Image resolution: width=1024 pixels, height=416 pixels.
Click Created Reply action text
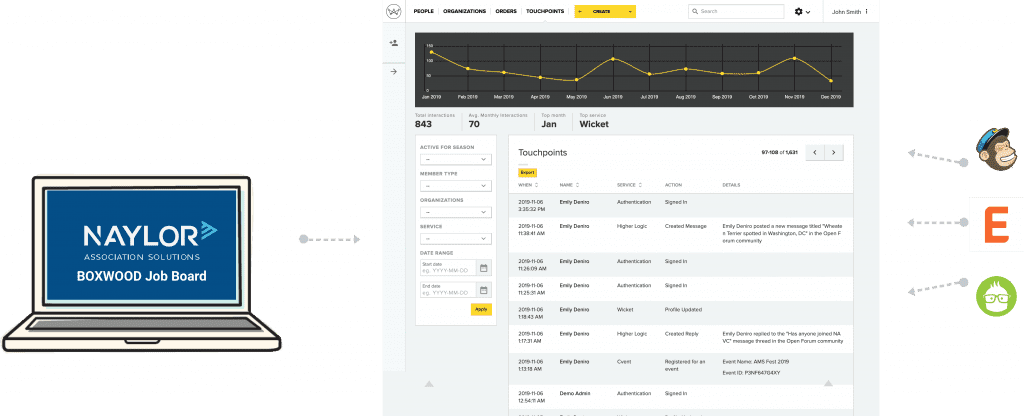[681, 333]
